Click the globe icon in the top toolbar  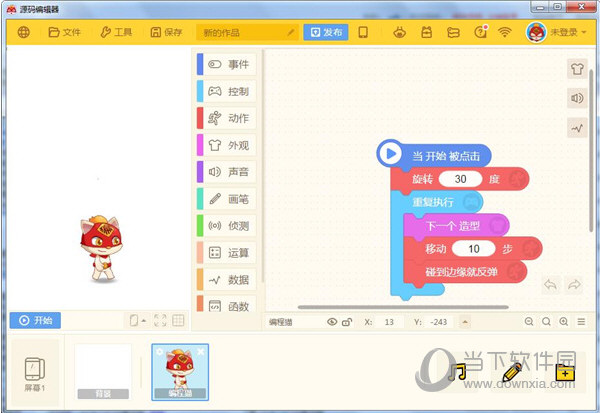point(24,32)
